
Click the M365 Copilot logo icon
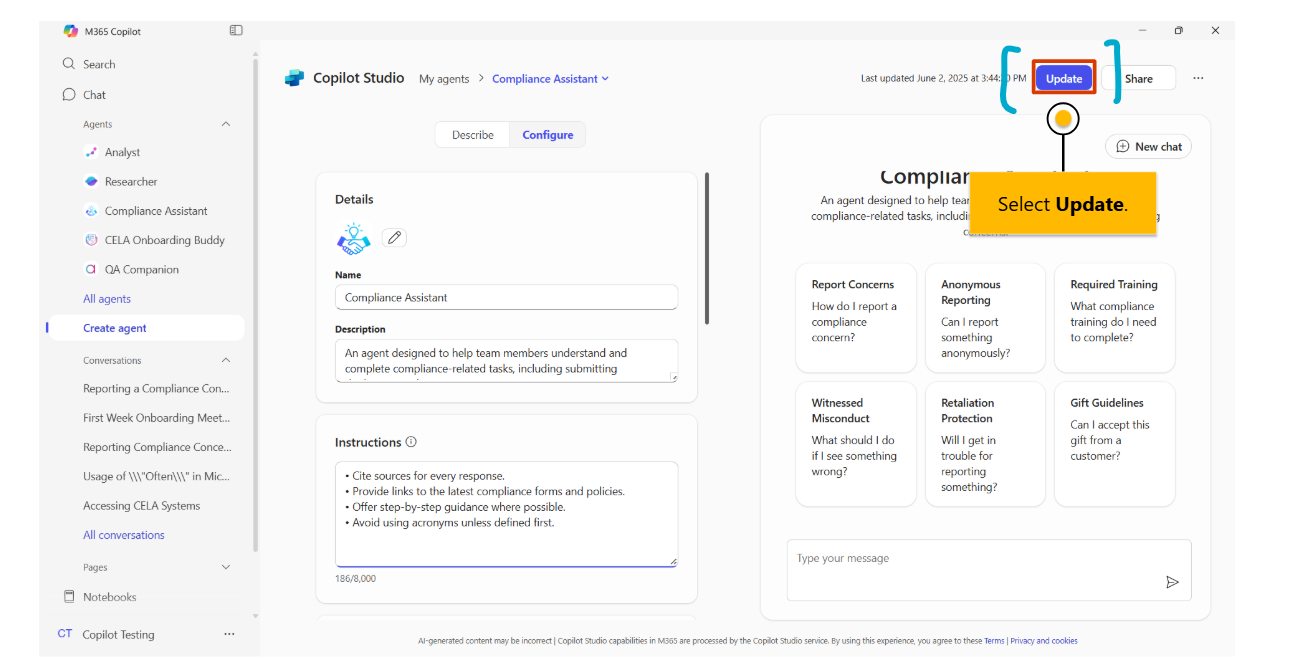point(70,31)
